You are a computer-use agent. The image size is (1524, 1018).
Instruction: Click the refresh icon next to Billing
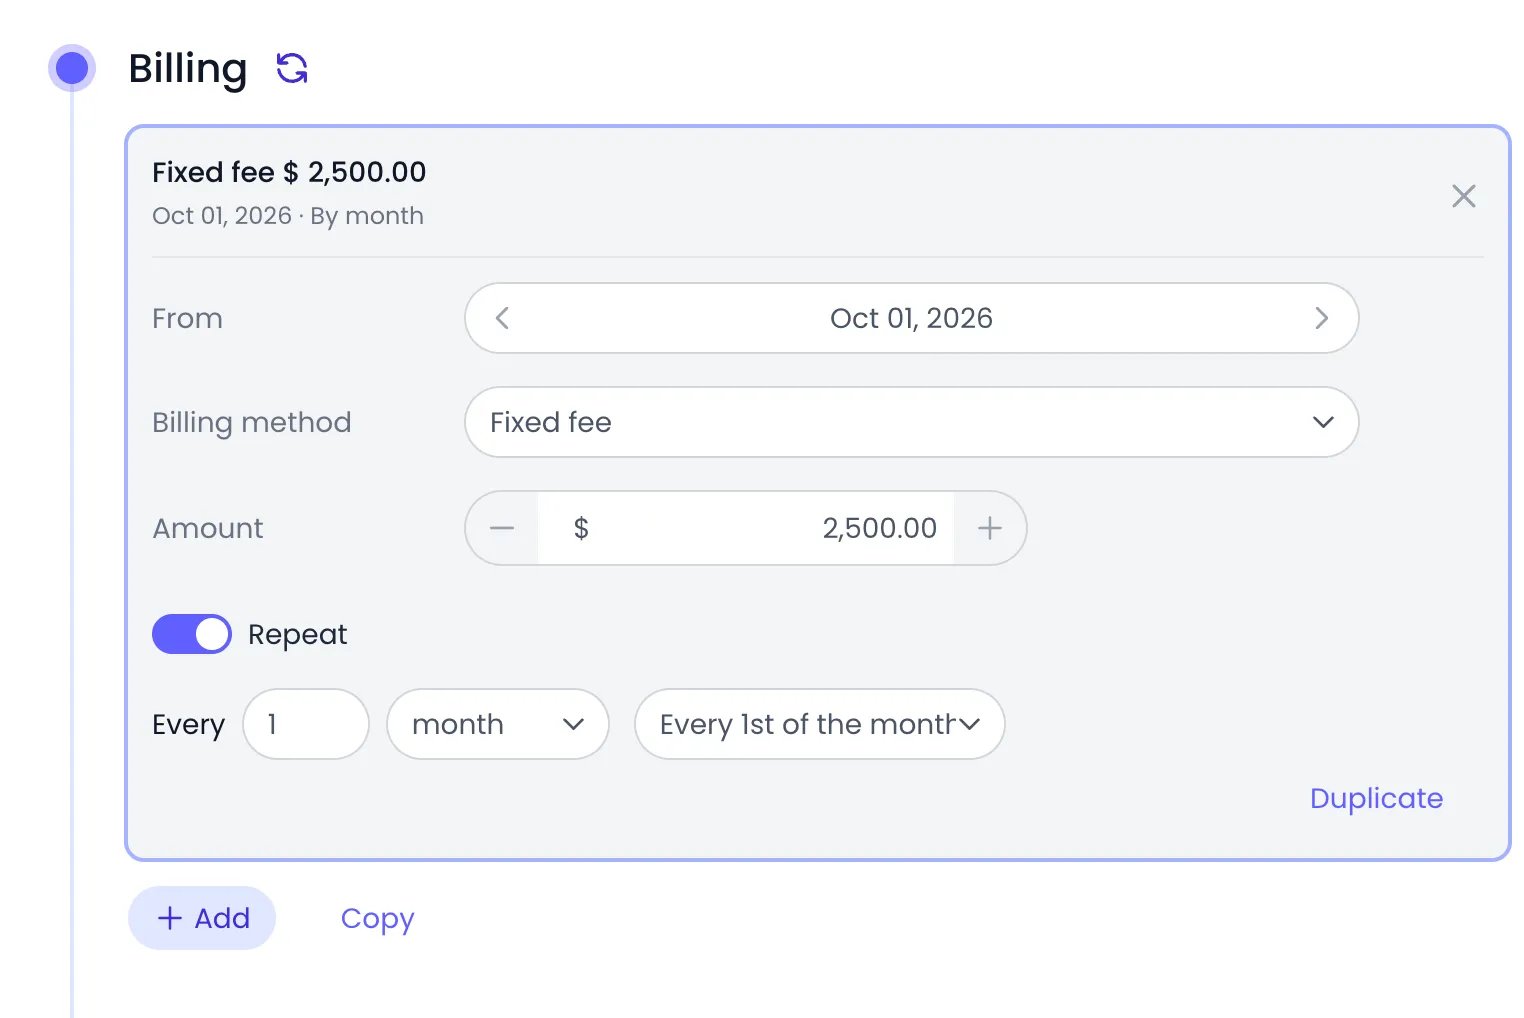click(x=292, y=69)
